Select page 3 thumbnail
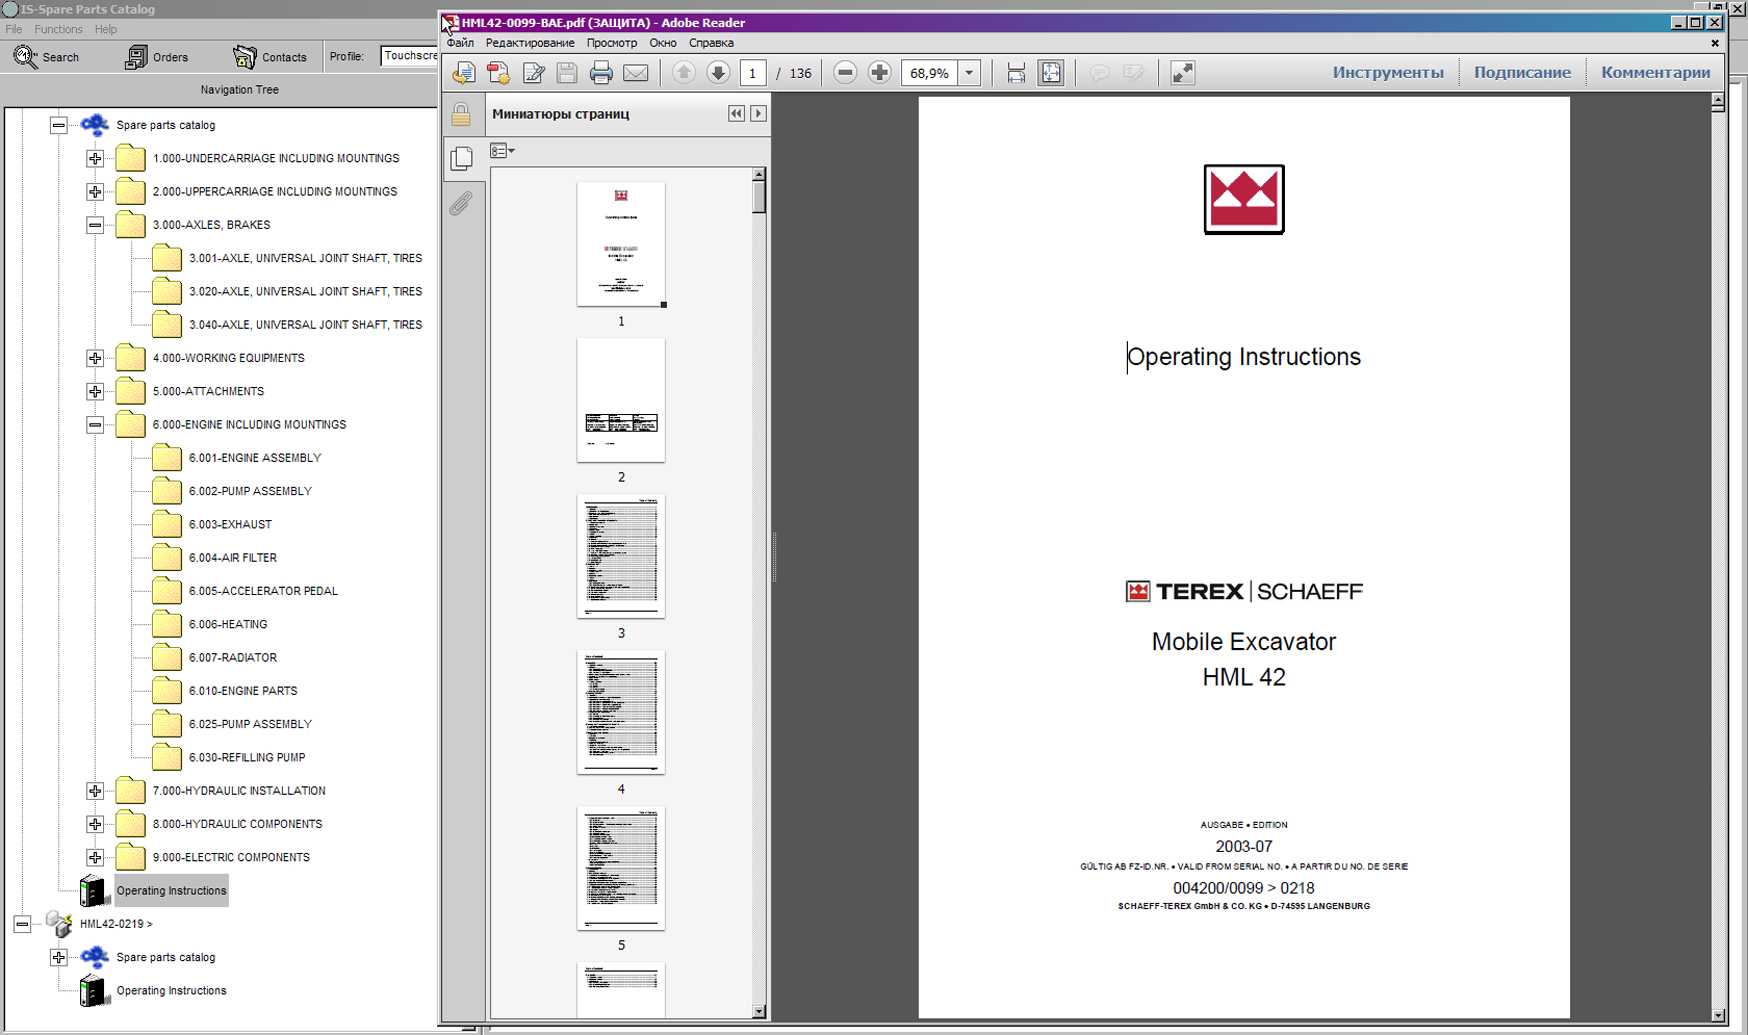 point(621,556)
